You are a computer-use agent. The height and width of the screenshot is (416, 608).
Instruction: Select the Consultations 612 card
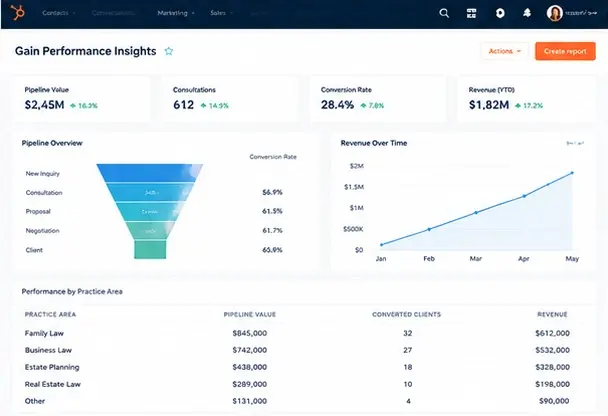(x=230, y=99)
